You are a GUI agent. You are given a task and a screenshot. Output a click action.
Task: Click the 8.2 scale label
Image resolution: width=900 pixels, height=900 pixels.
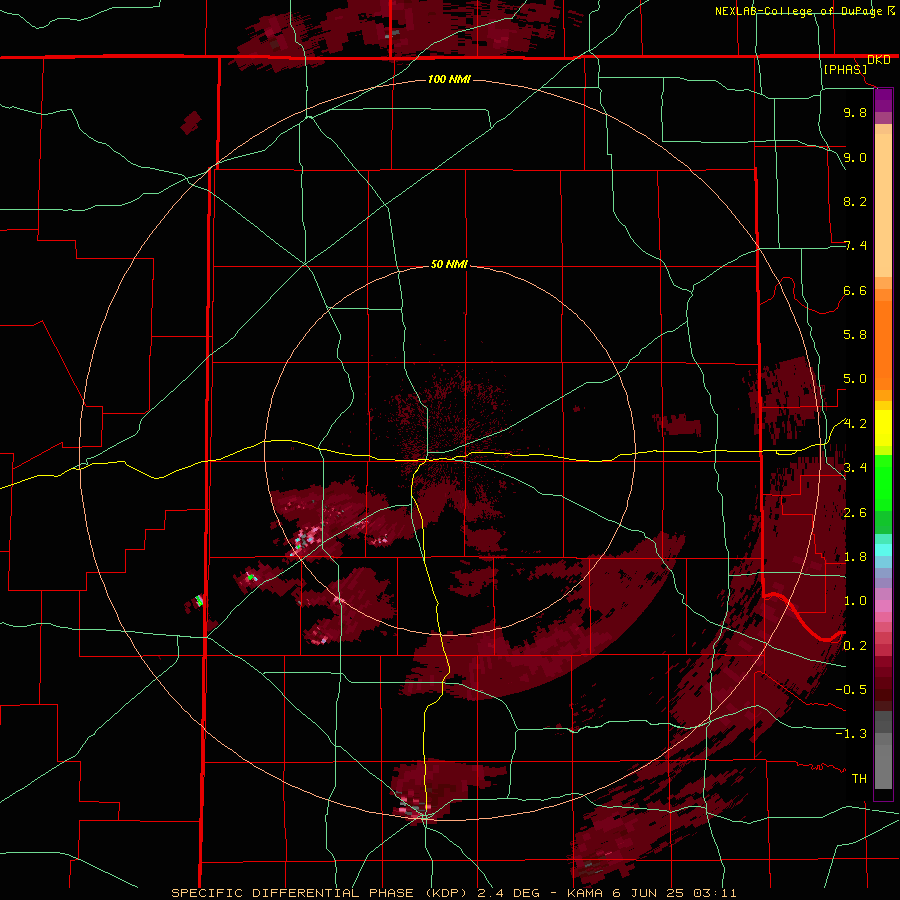click(x=855, y=201)
